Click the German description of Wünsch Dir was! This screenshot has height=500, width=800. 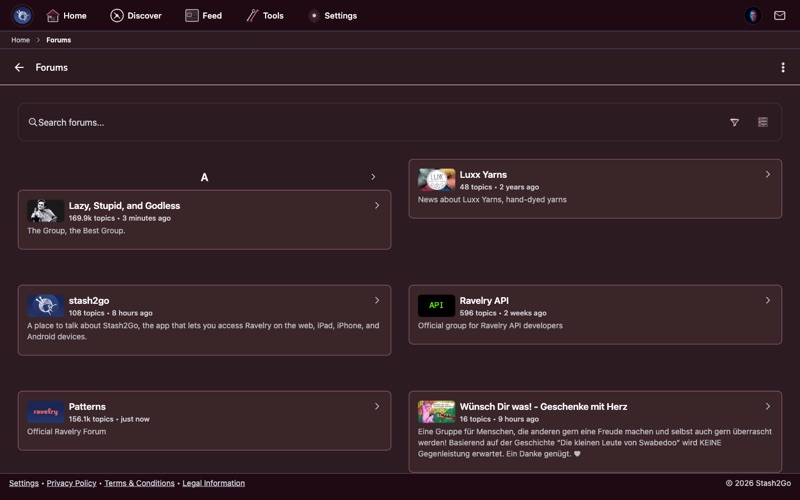point(595,442)
